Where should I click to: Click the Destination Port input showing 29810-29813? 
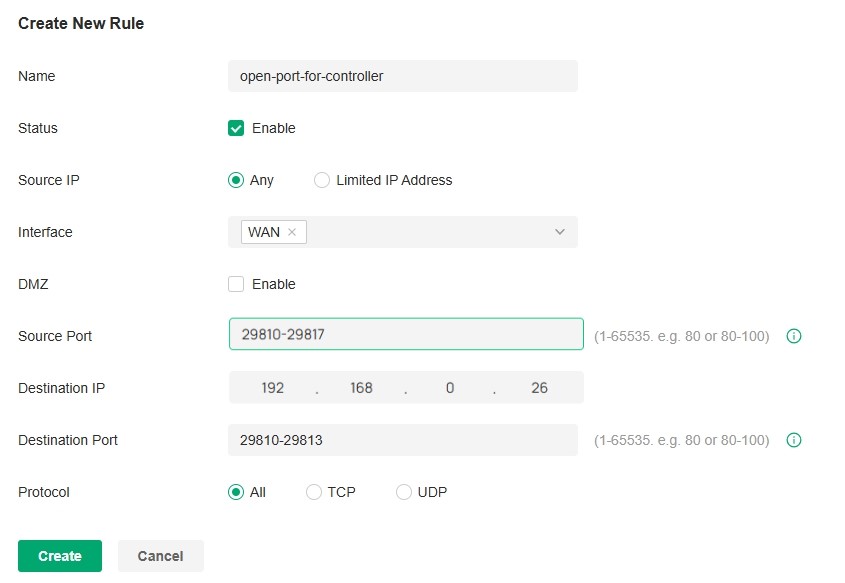tap(403, 440)
